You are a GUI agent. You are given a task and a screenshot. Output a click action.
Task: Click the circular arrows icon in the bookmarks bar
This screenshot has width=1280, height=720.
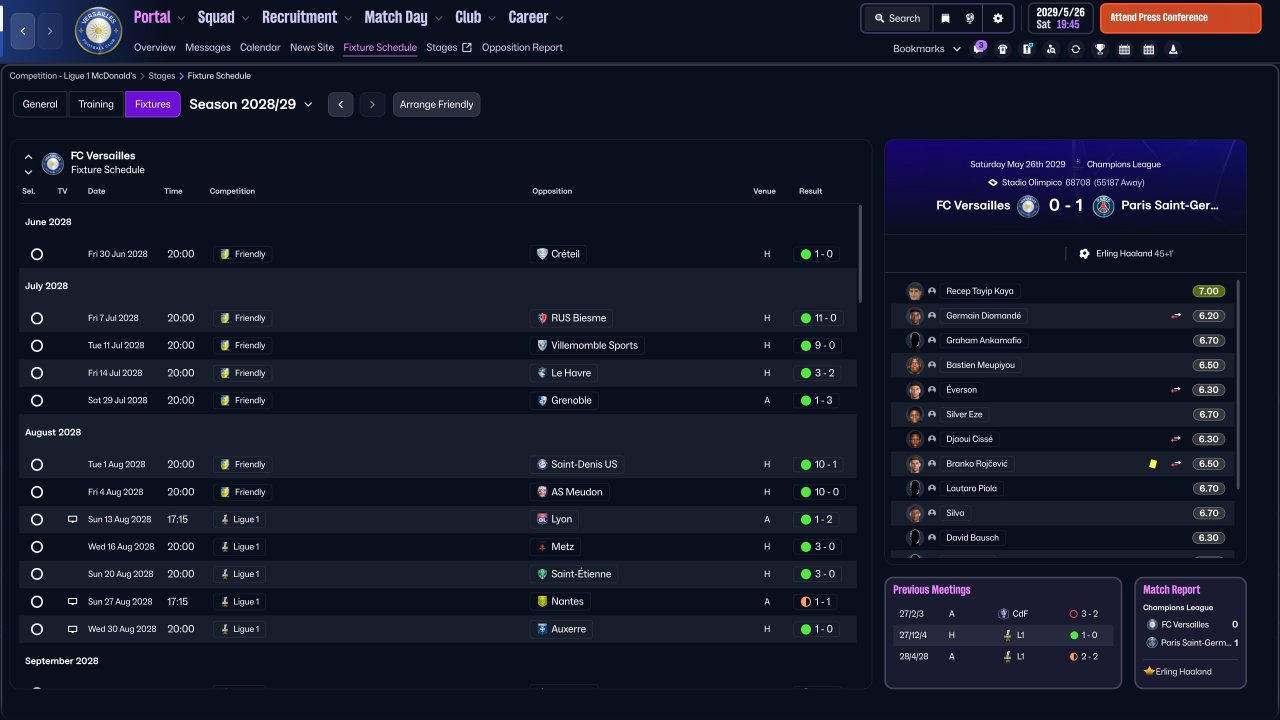pyautogui.click(x=1075, y=49)
